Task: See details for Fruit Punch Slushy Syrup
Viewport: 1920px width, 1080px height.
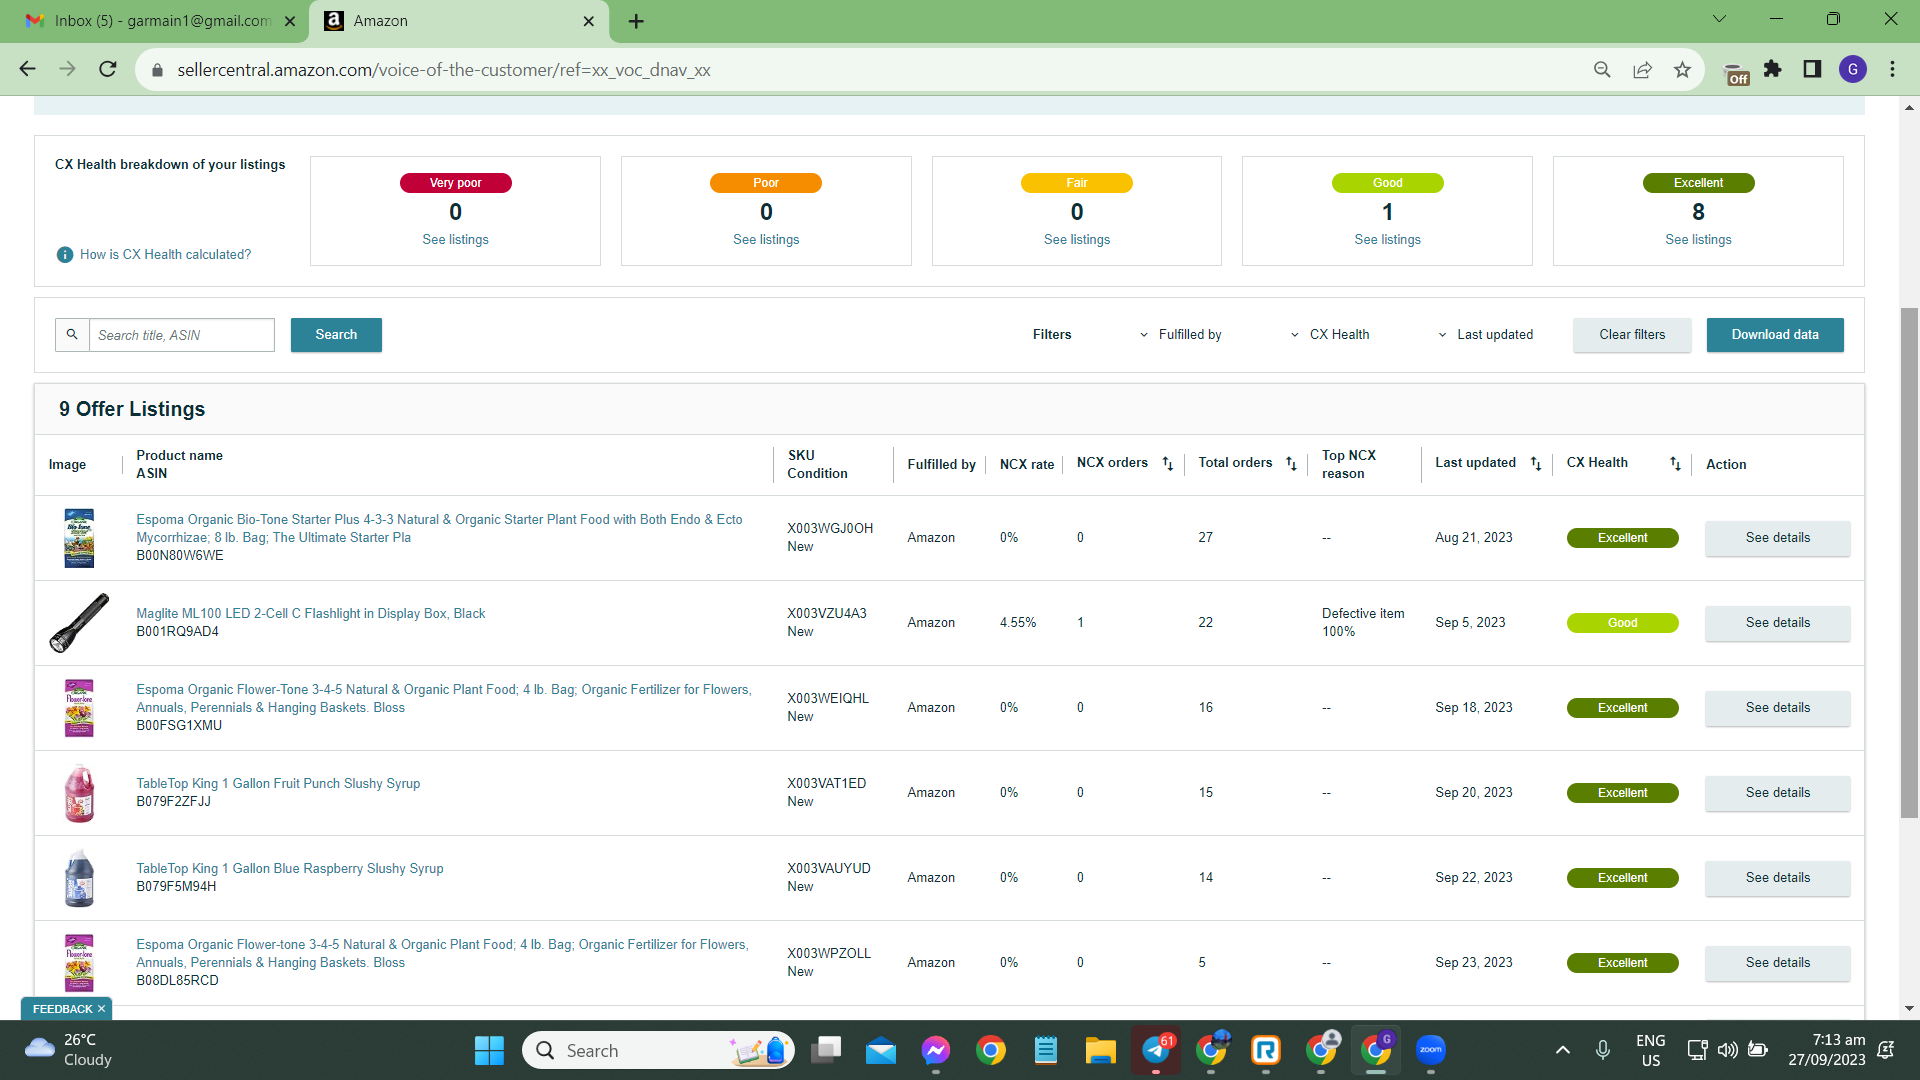Action: tap(1778, 793)
